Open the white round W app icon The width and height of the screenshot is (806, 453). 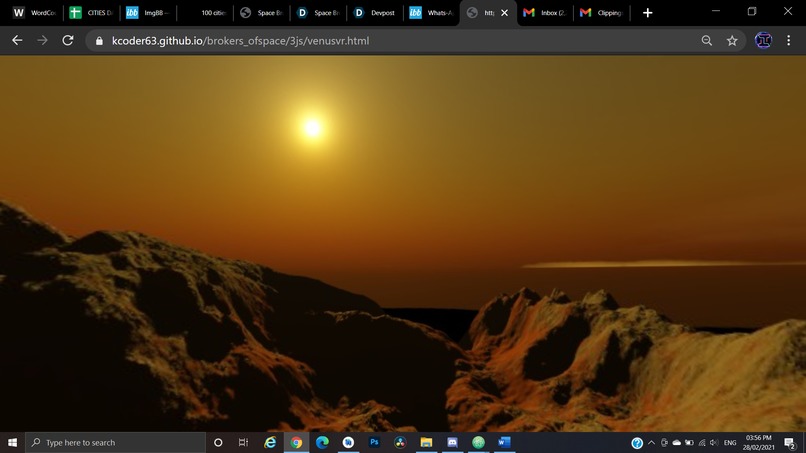pos(348,442)
